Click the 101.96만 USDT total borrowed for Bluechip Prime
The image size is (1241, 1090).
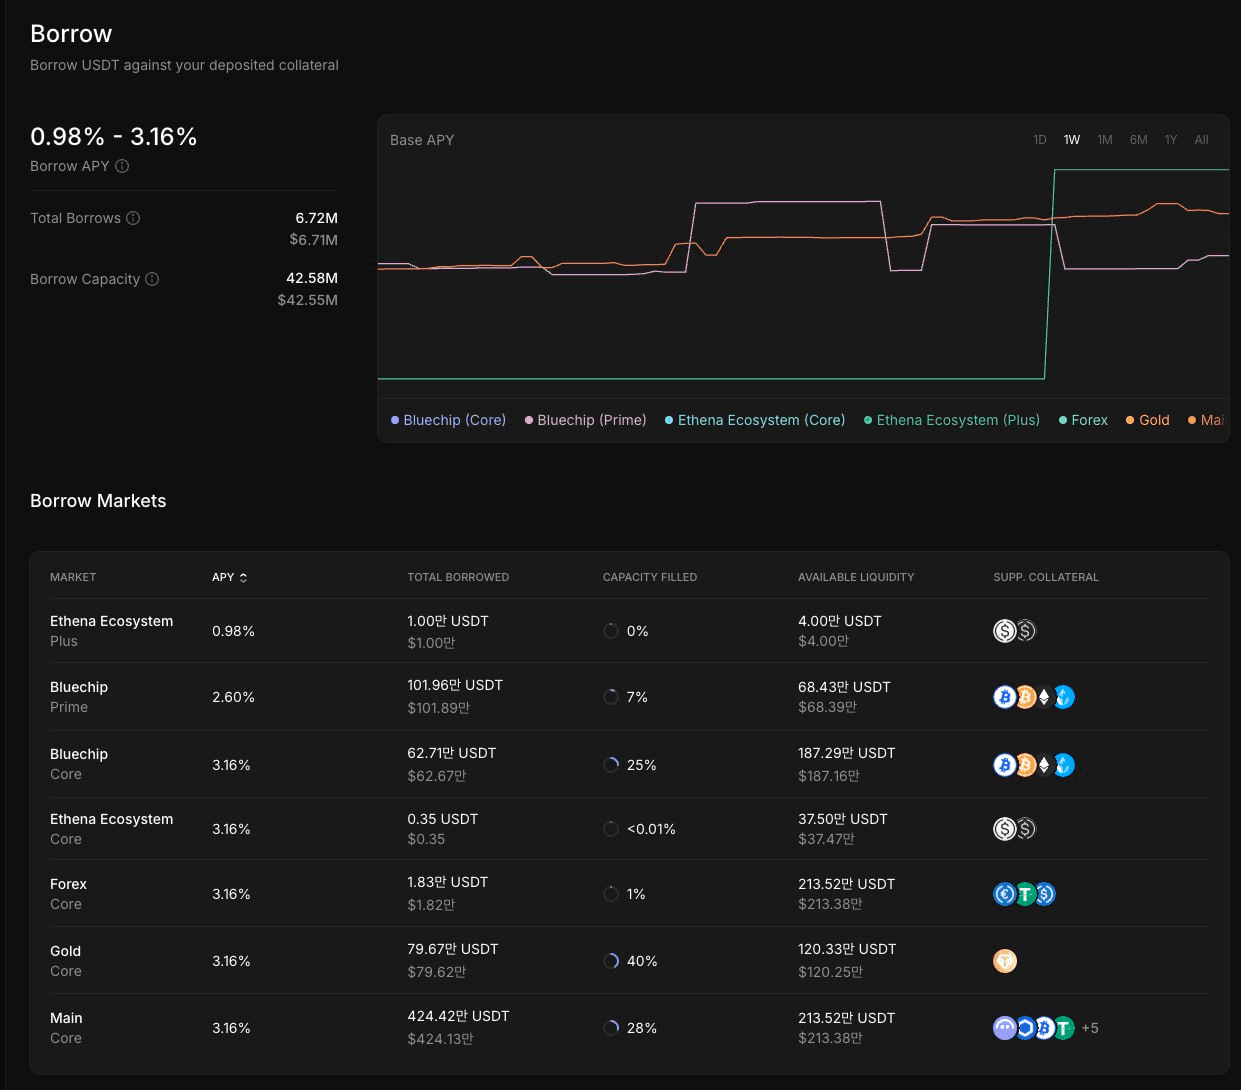point(455,685)
